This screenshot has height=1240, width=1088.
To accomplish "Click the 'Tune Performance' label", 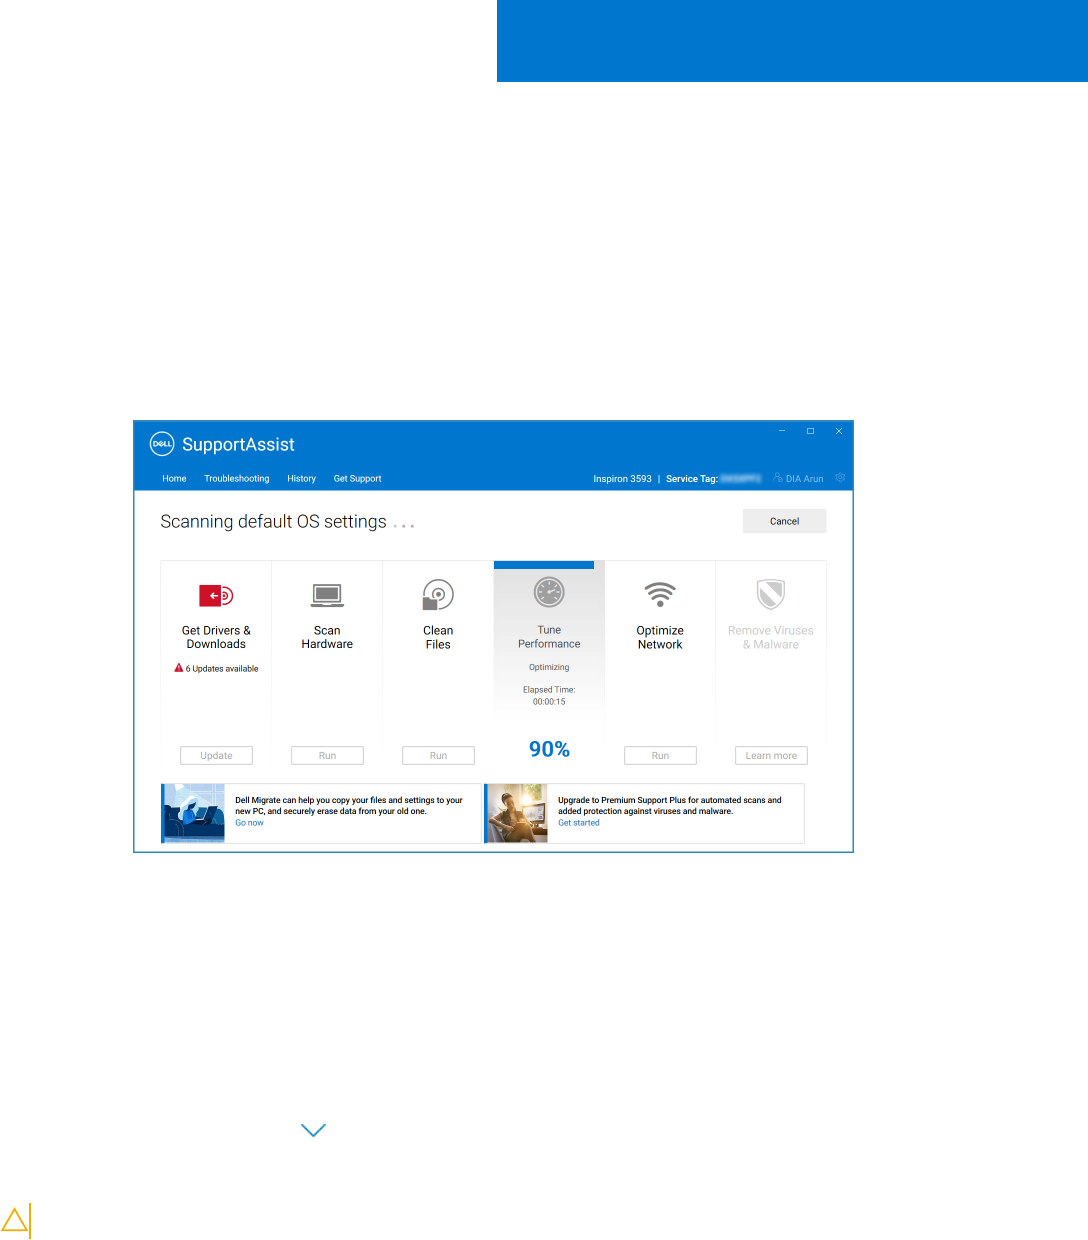I will (x=549, y=637).
